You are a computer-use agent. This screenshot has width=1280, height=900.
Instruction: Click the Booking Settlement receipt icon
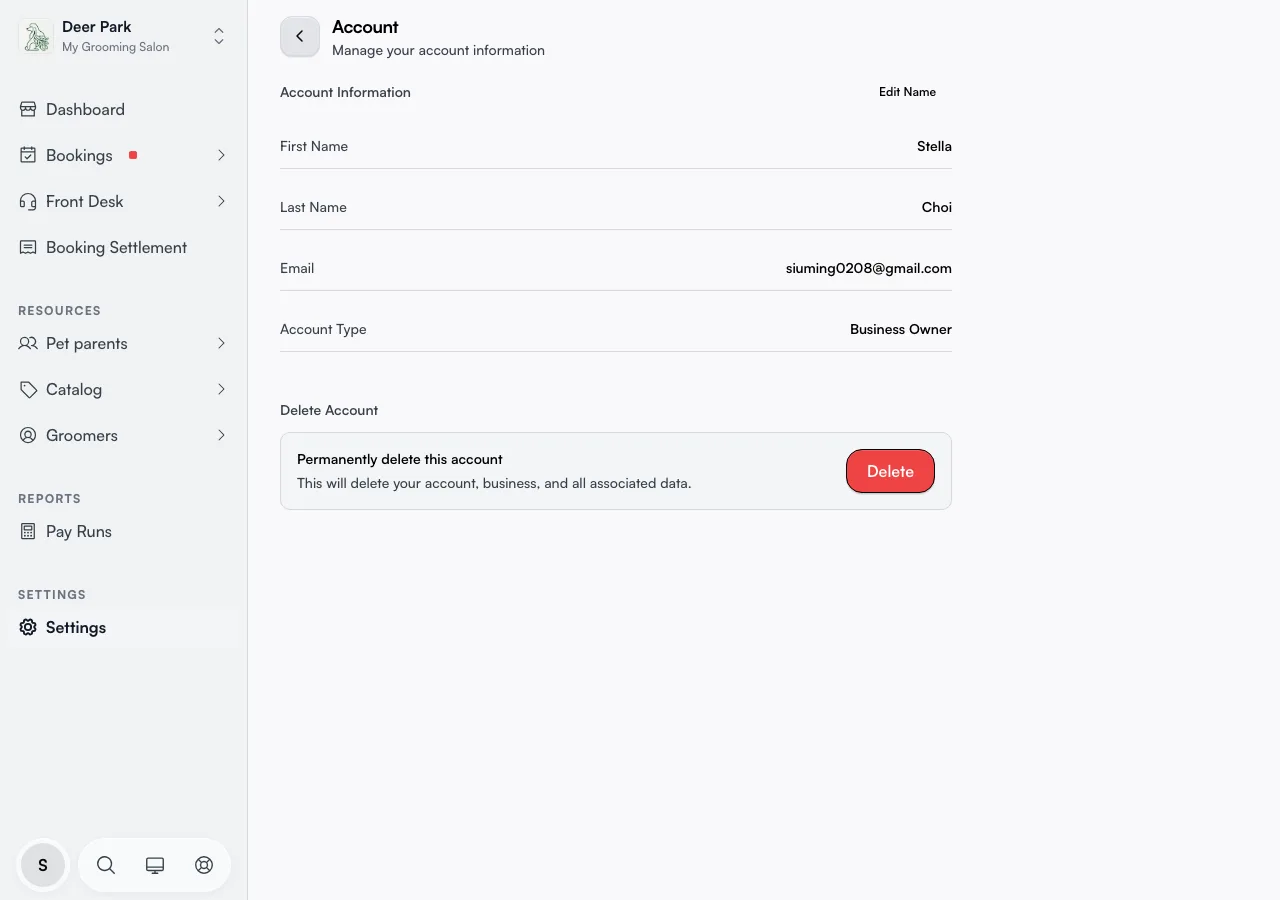pyautogui.click(x=28, y=247)
